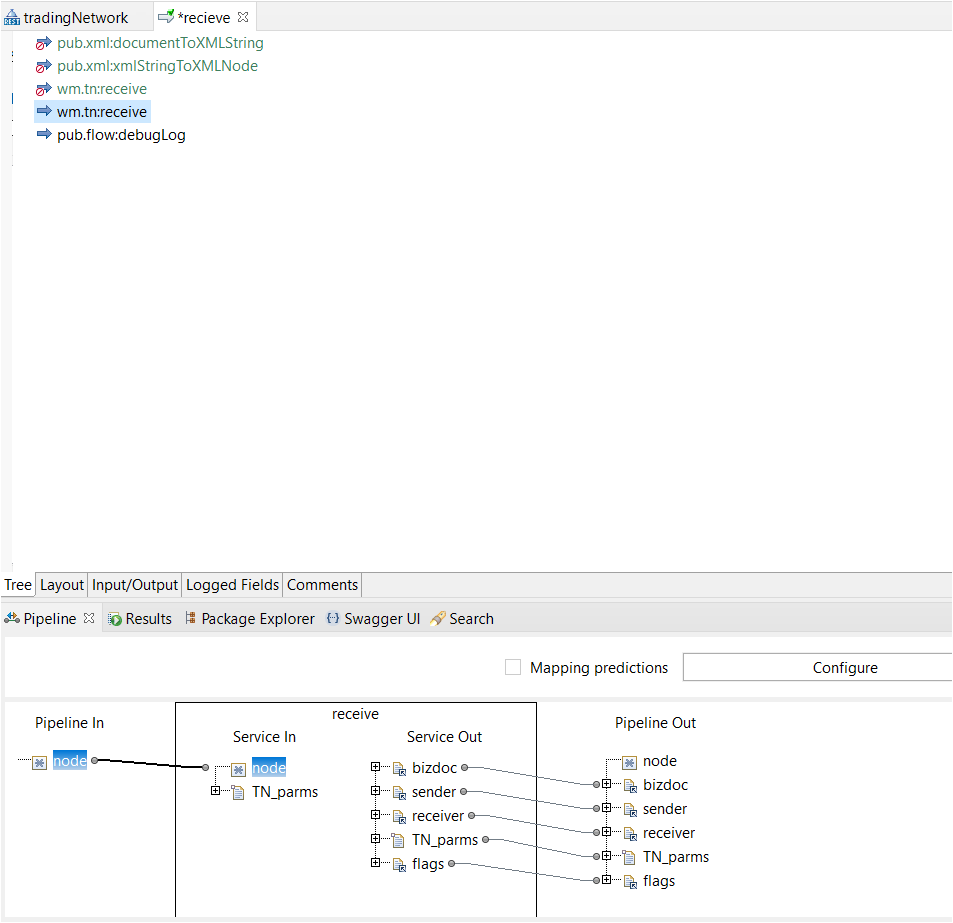Enable the Mapping predictions checkbox
Screen dimensions: 953x923
513,667
